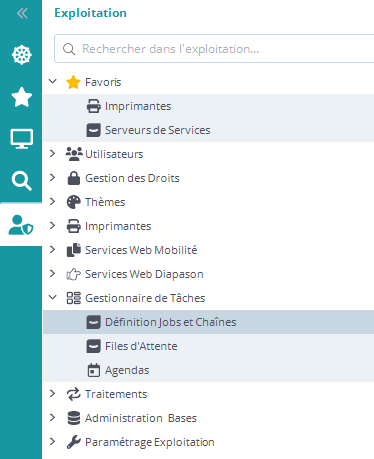Open Imprimantes under Favoris
Image resolution: width=374 pixels, height=459 pixels.
coord(209,106)
